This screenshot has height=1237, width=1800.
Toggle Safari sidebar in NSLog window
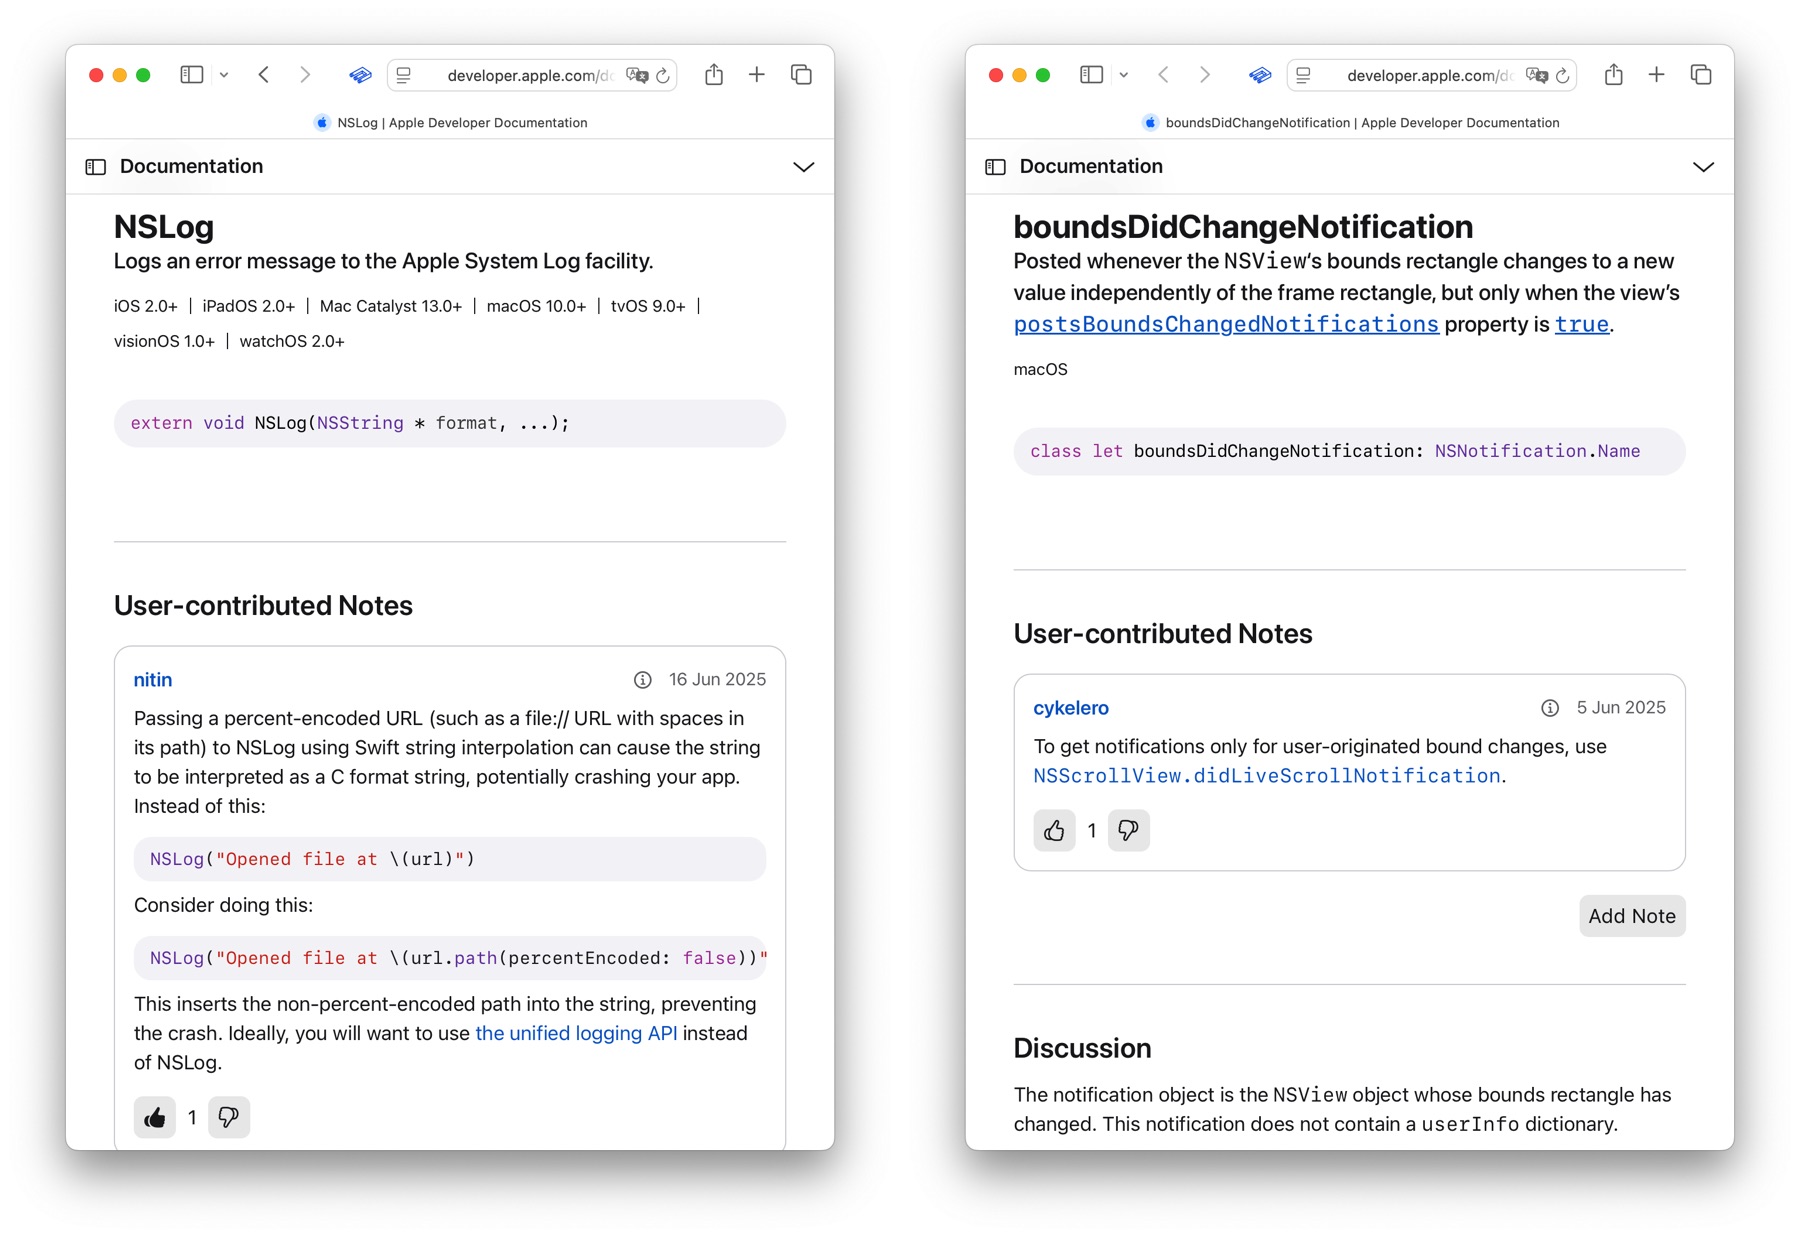pyautogui.click(x=191, y=75)
